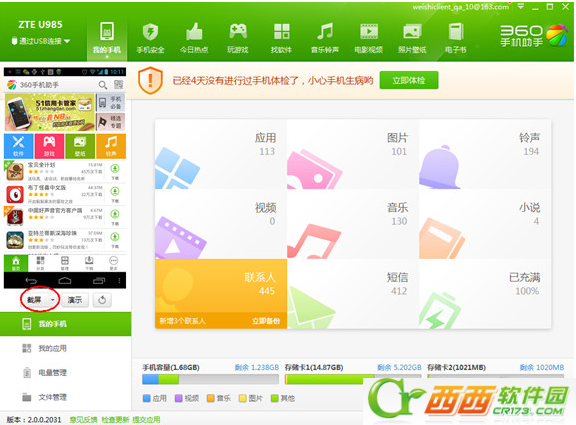Click the 检查更新 link

click(x=115, y=419)
